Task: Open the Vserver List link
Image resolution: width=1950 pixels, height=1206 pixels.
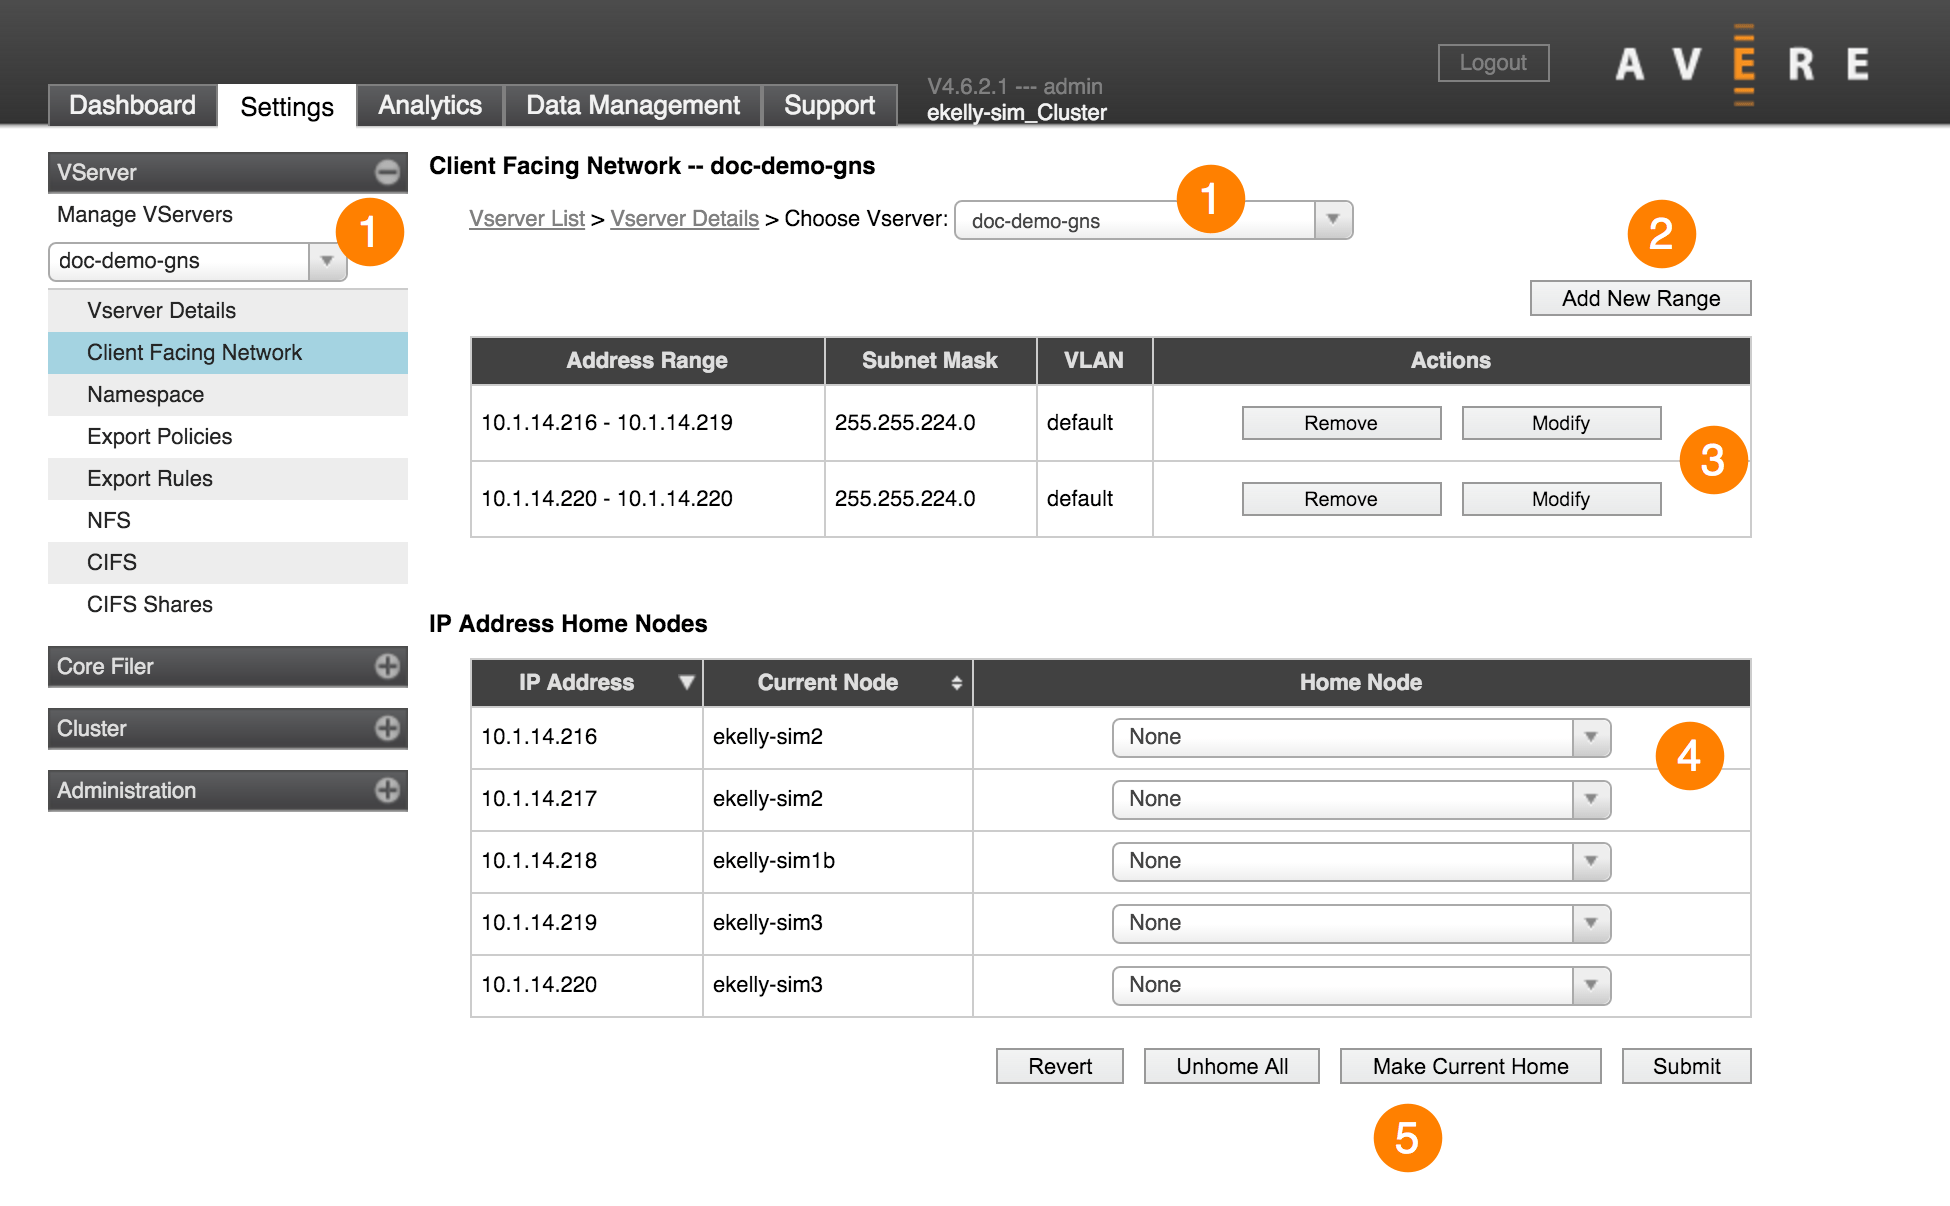Action: (x=527, y=218)
